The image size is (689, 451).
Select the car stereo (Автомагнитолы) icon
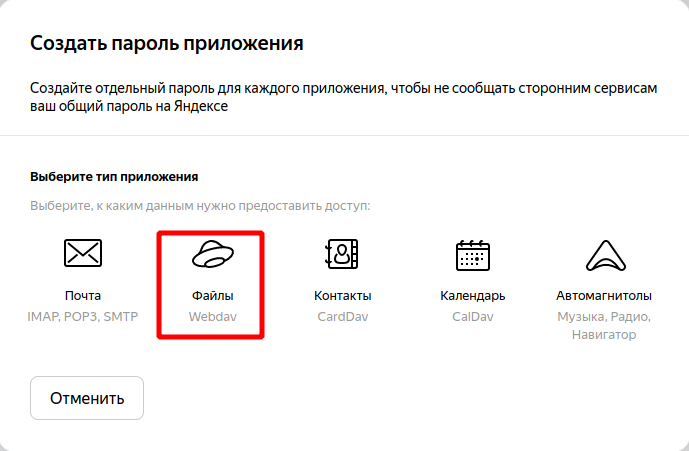603,255
